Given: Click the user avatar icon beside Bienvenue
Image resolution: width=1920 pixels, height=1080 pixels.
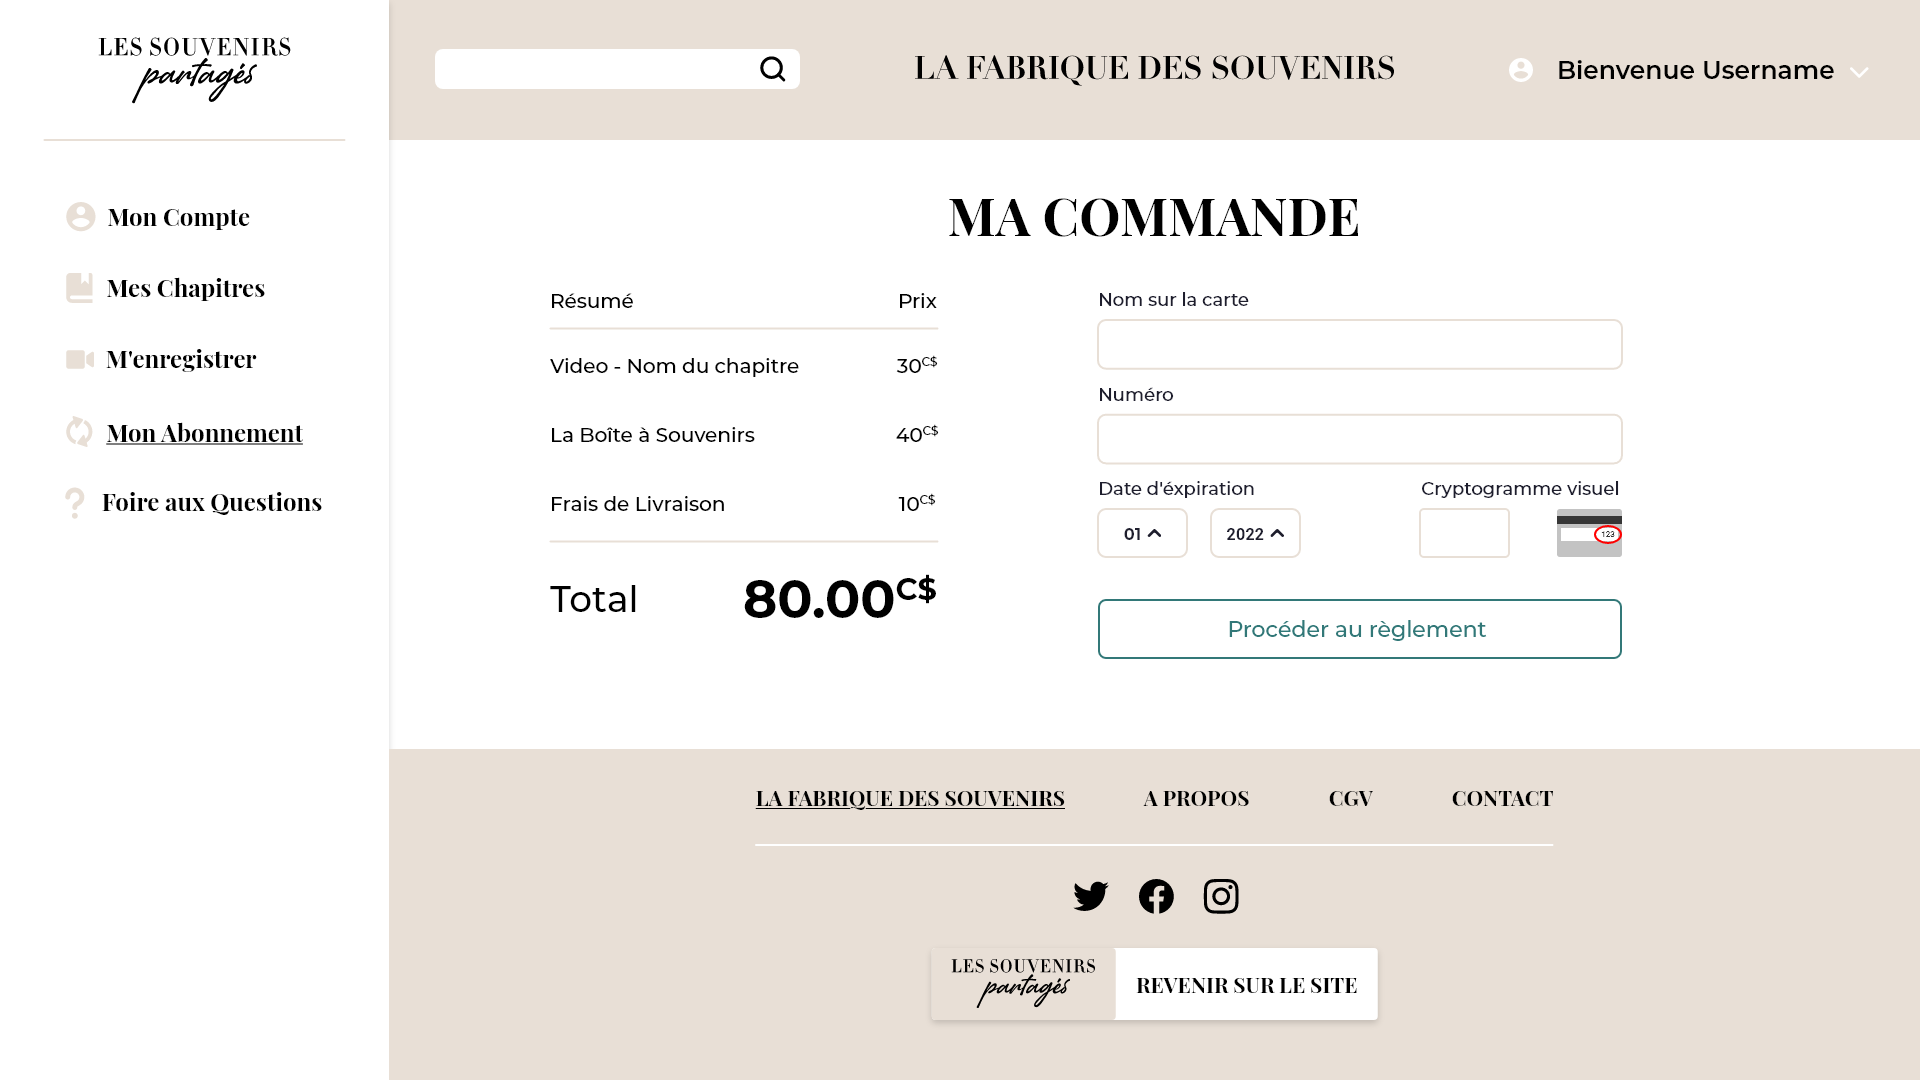Looking at the screenshot, I should click(x=1520, y=70).
